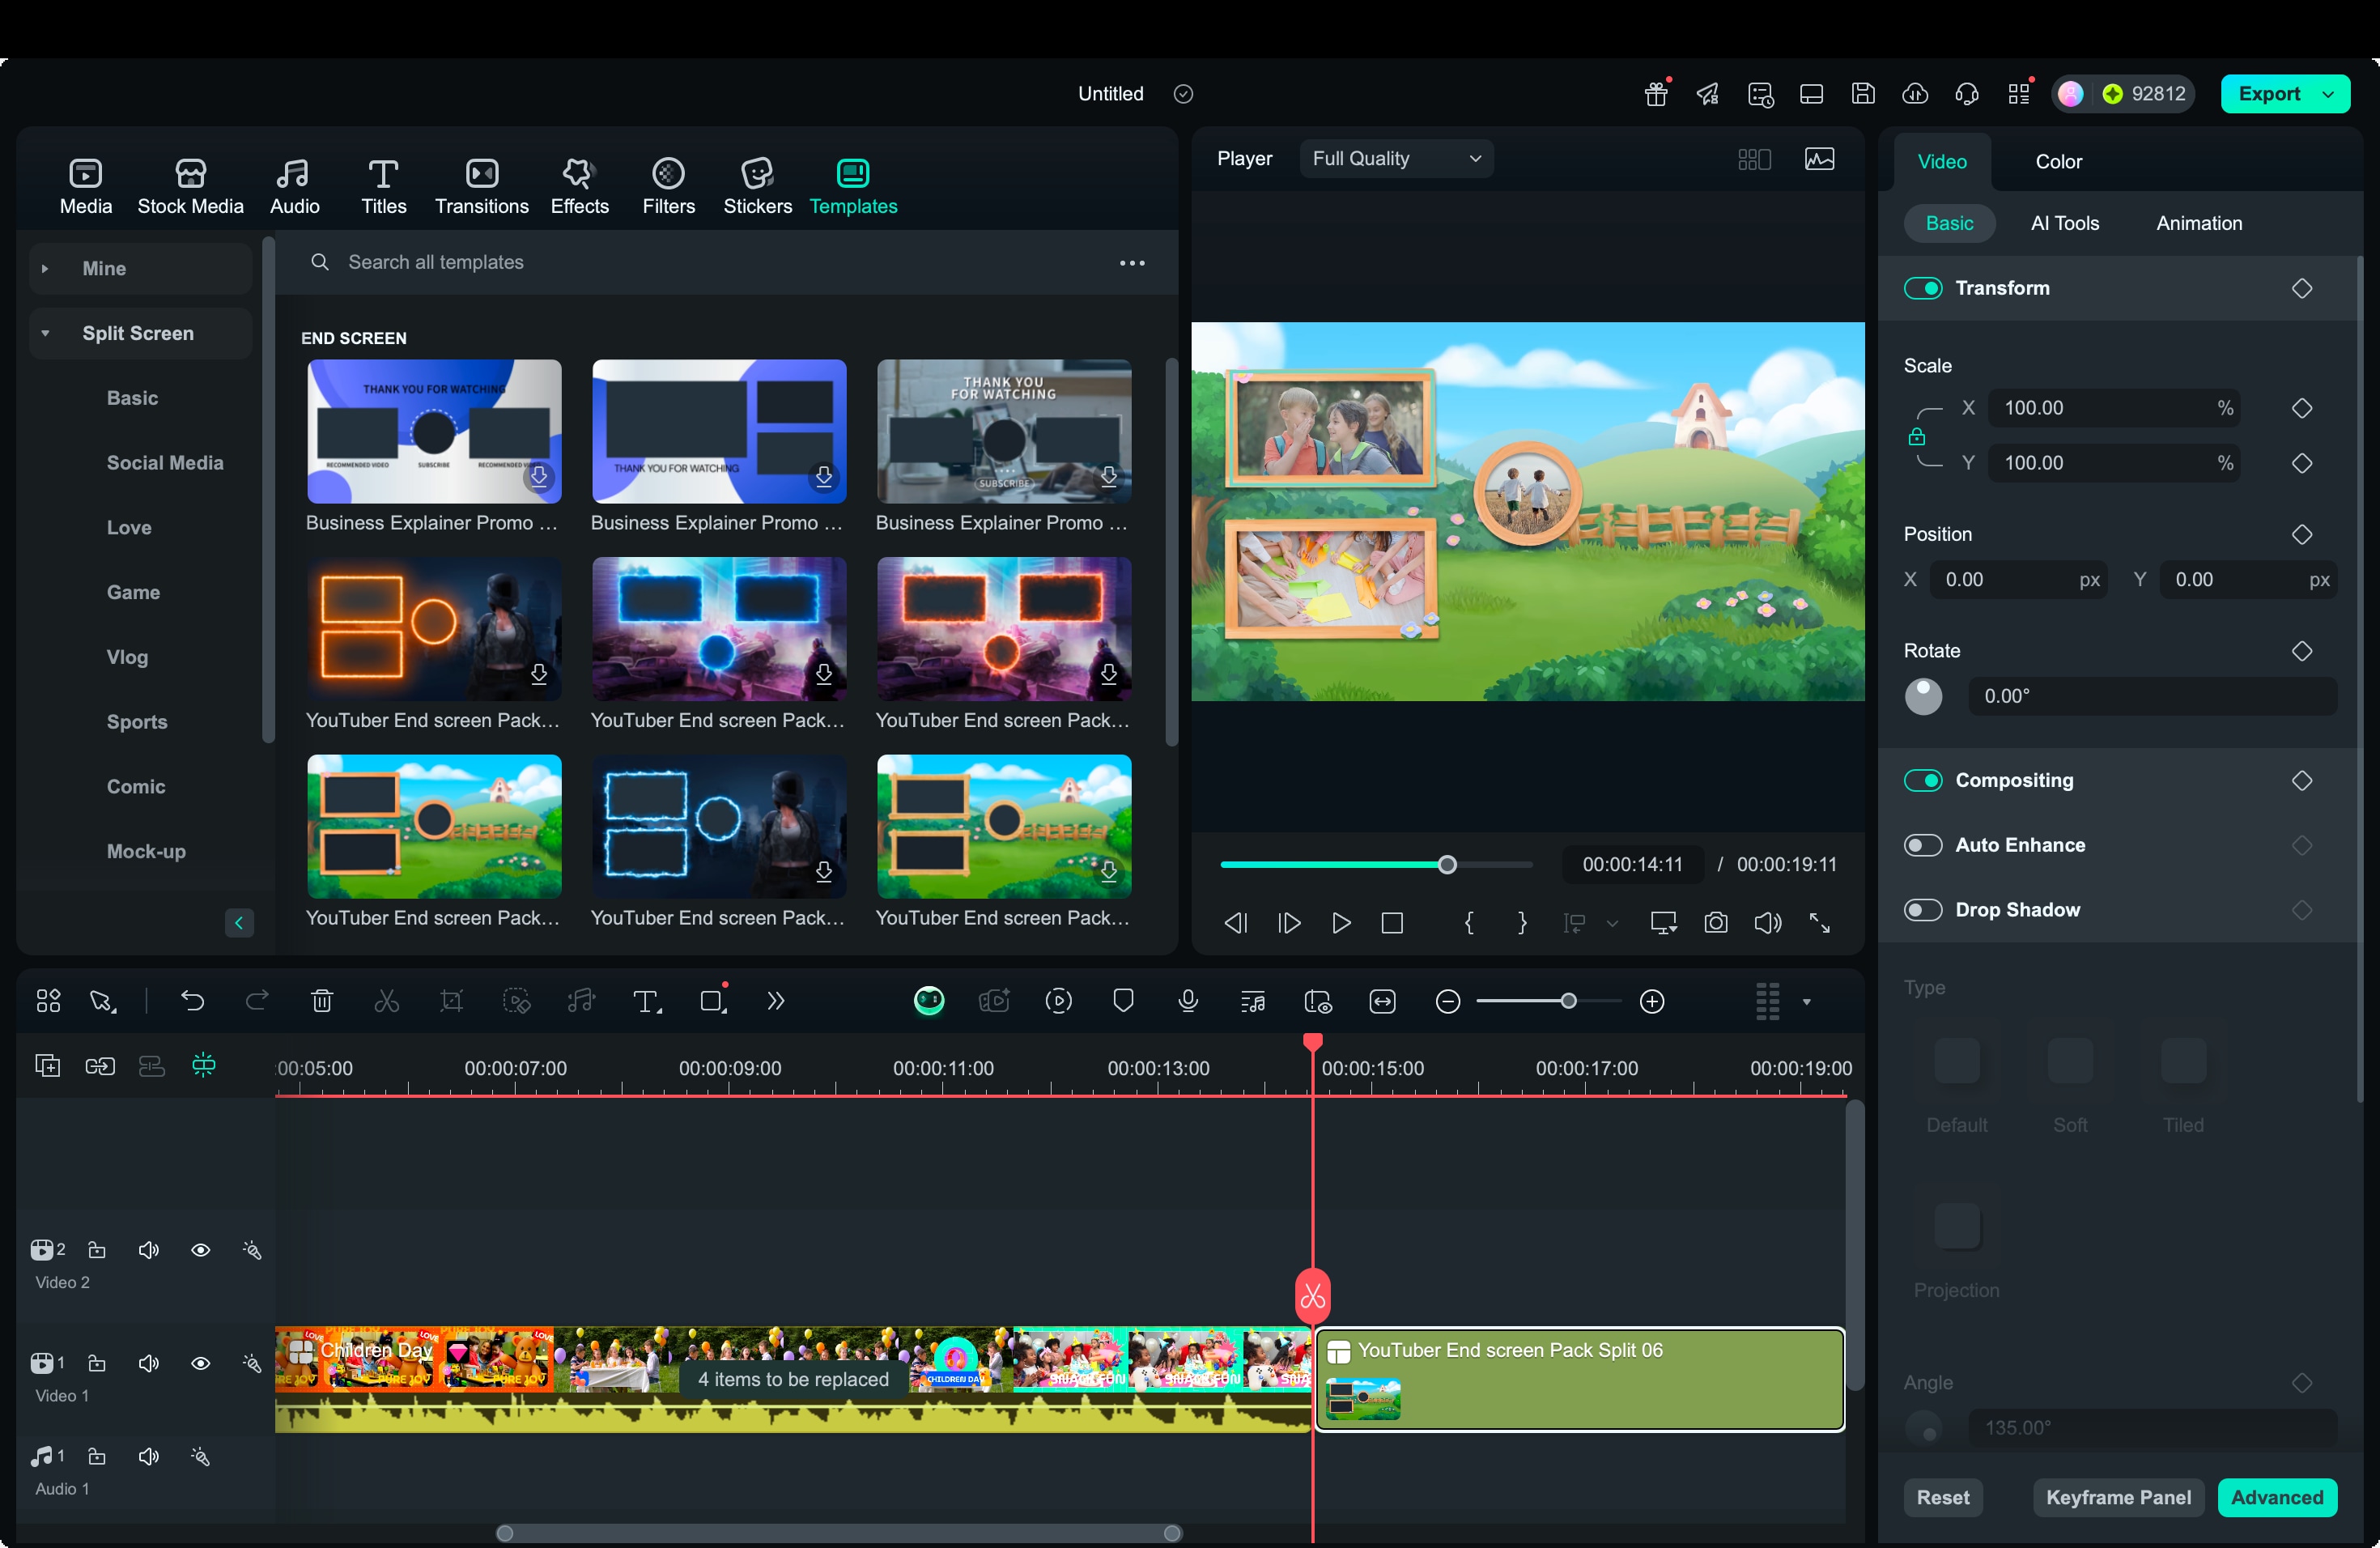Select the text tool in timeline toolbar

(x=647, y=1001)
